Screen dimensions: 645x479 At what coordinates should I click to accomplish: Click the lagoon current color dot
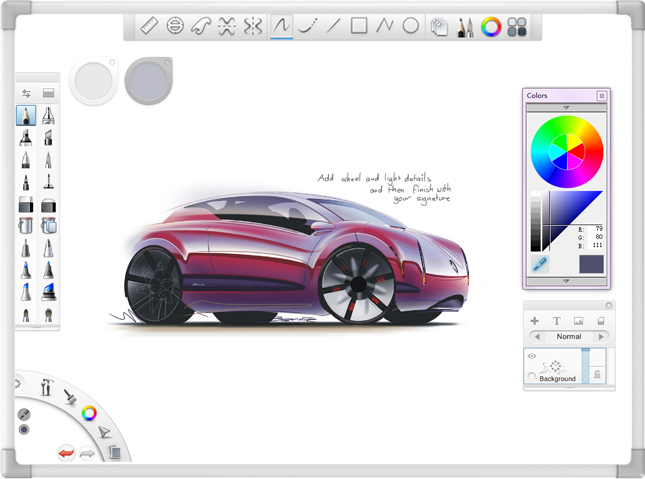click(x=24, y=430)
